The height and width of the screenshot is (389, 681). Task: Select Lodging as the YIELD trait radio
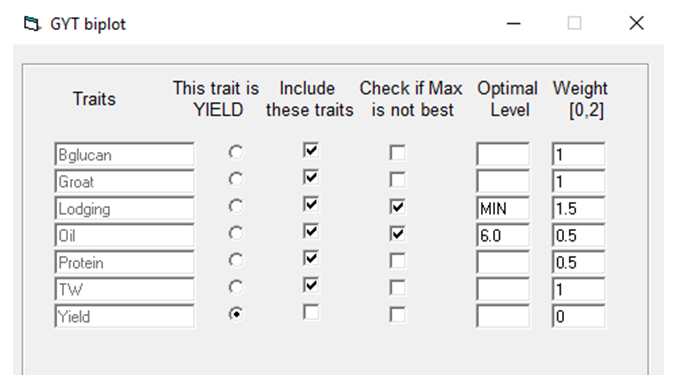(x=236, y=206)
